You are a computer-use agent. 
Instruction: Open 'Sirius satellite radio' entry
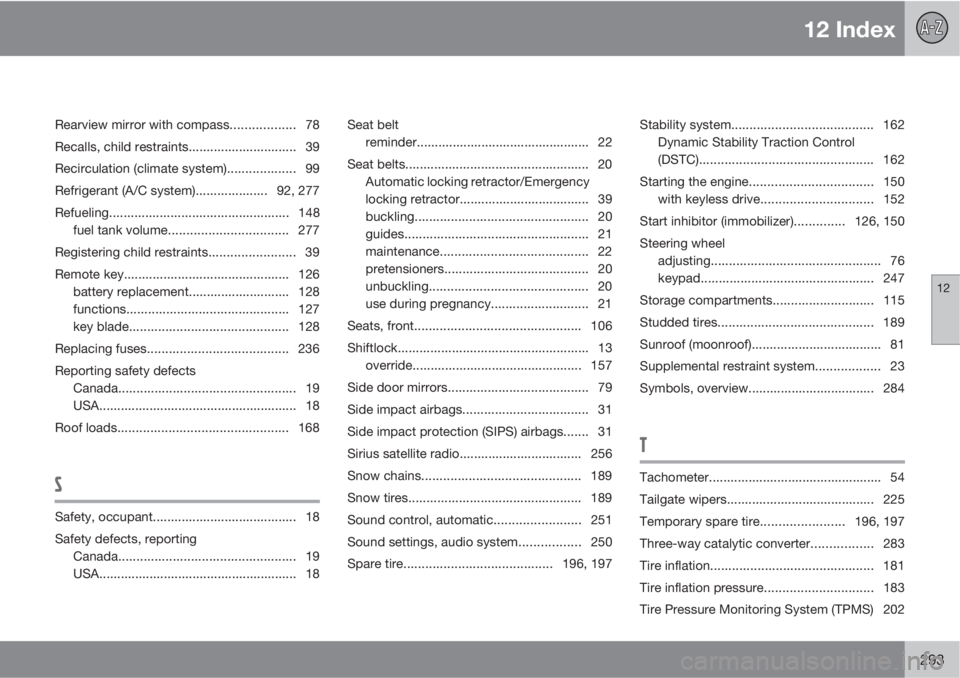479,454
